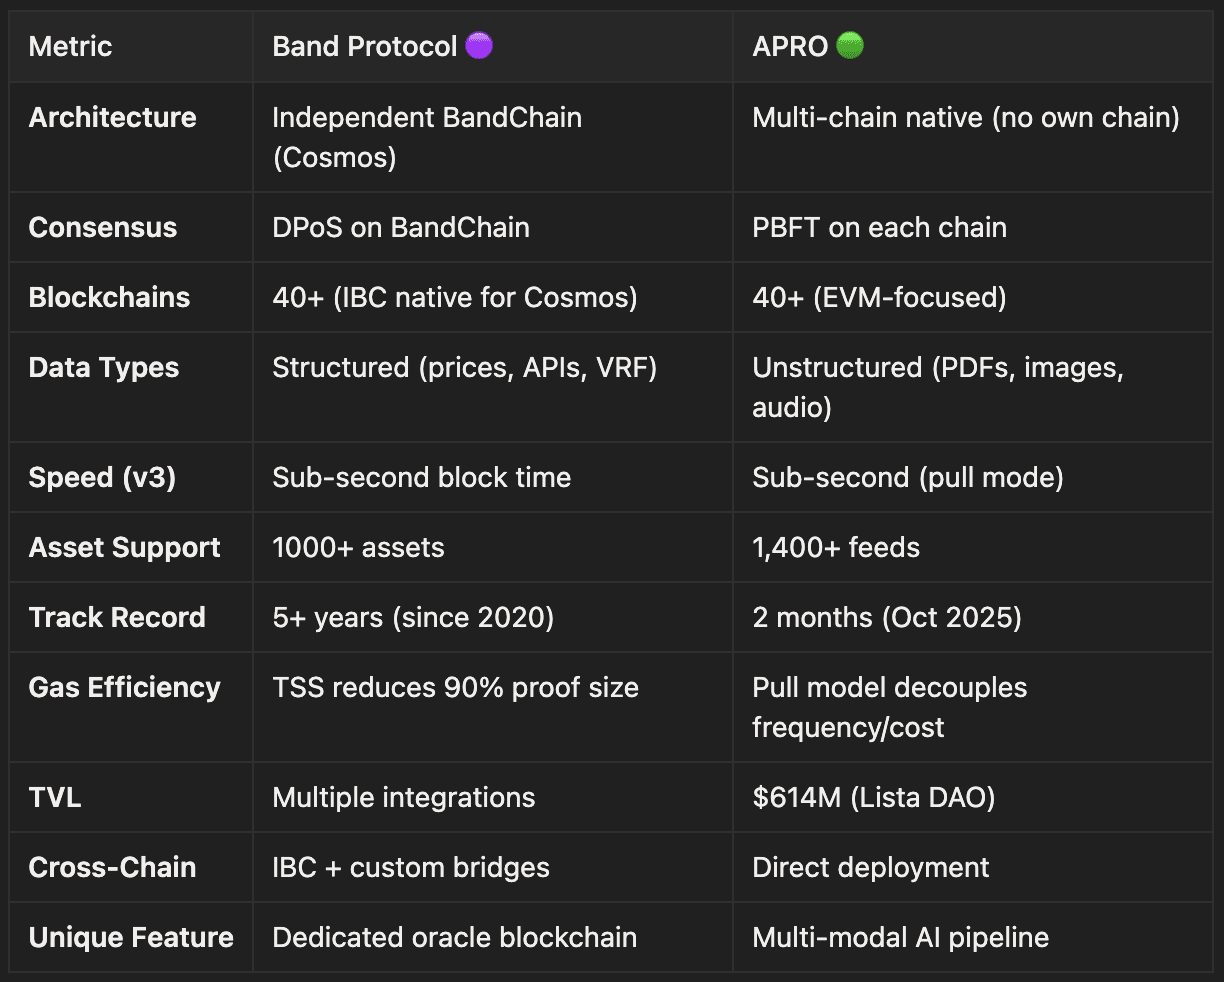
Task: Click the Multi-modal AI pipeline cell
Action: point(900,938)
